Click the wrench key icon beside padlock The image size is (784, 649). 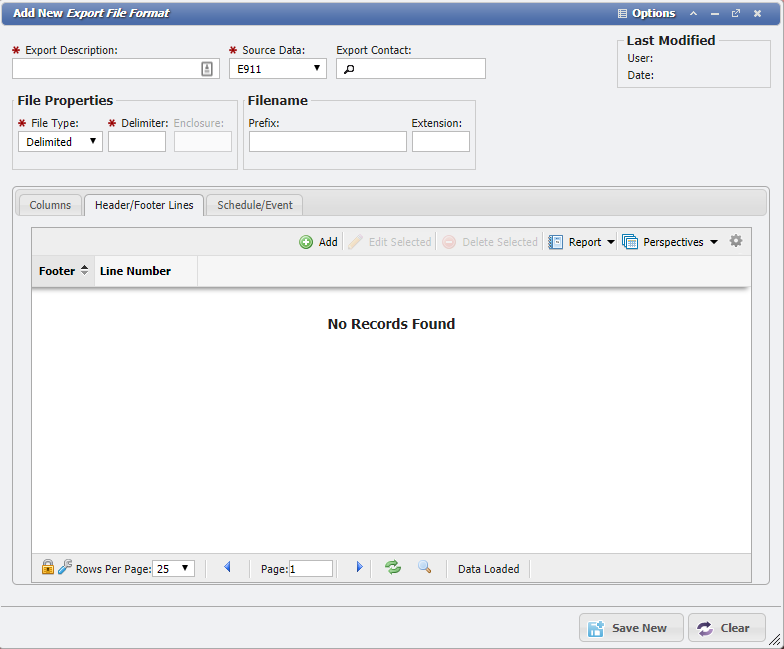64,568
